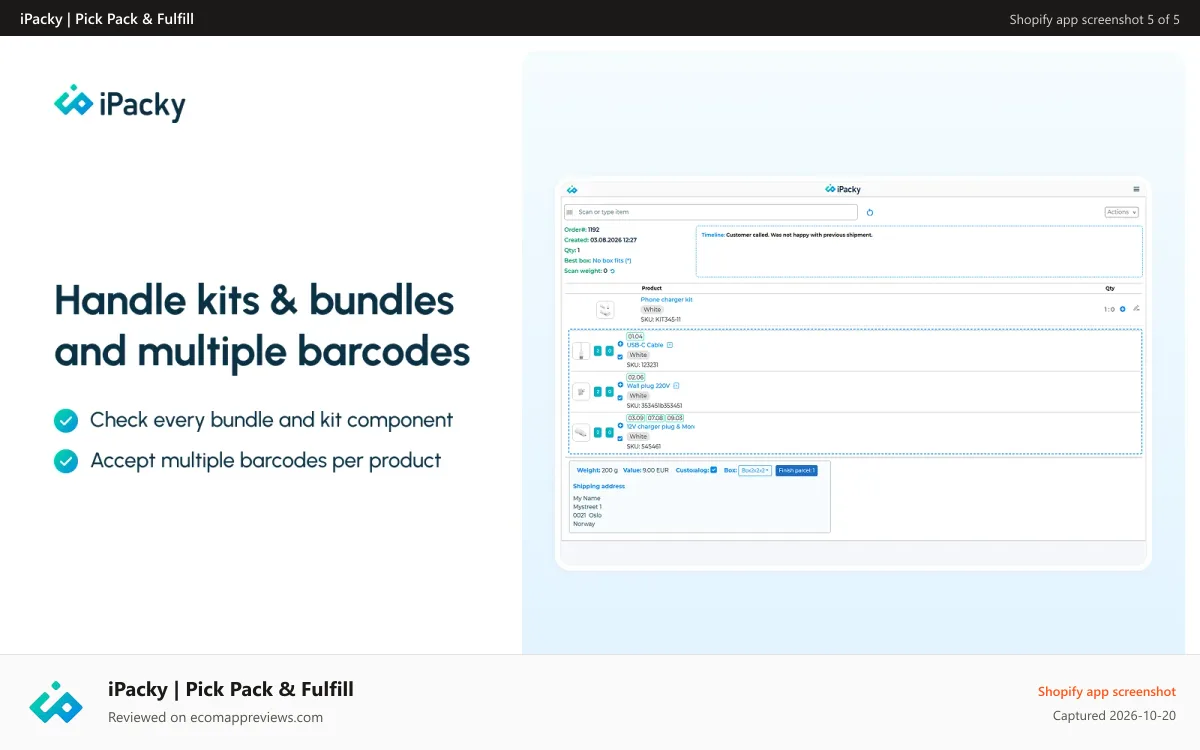This screenshot has height=750, width=1200.
Task: Click the iPacky logo icon at app top-left
Action: tap(572, 190)
